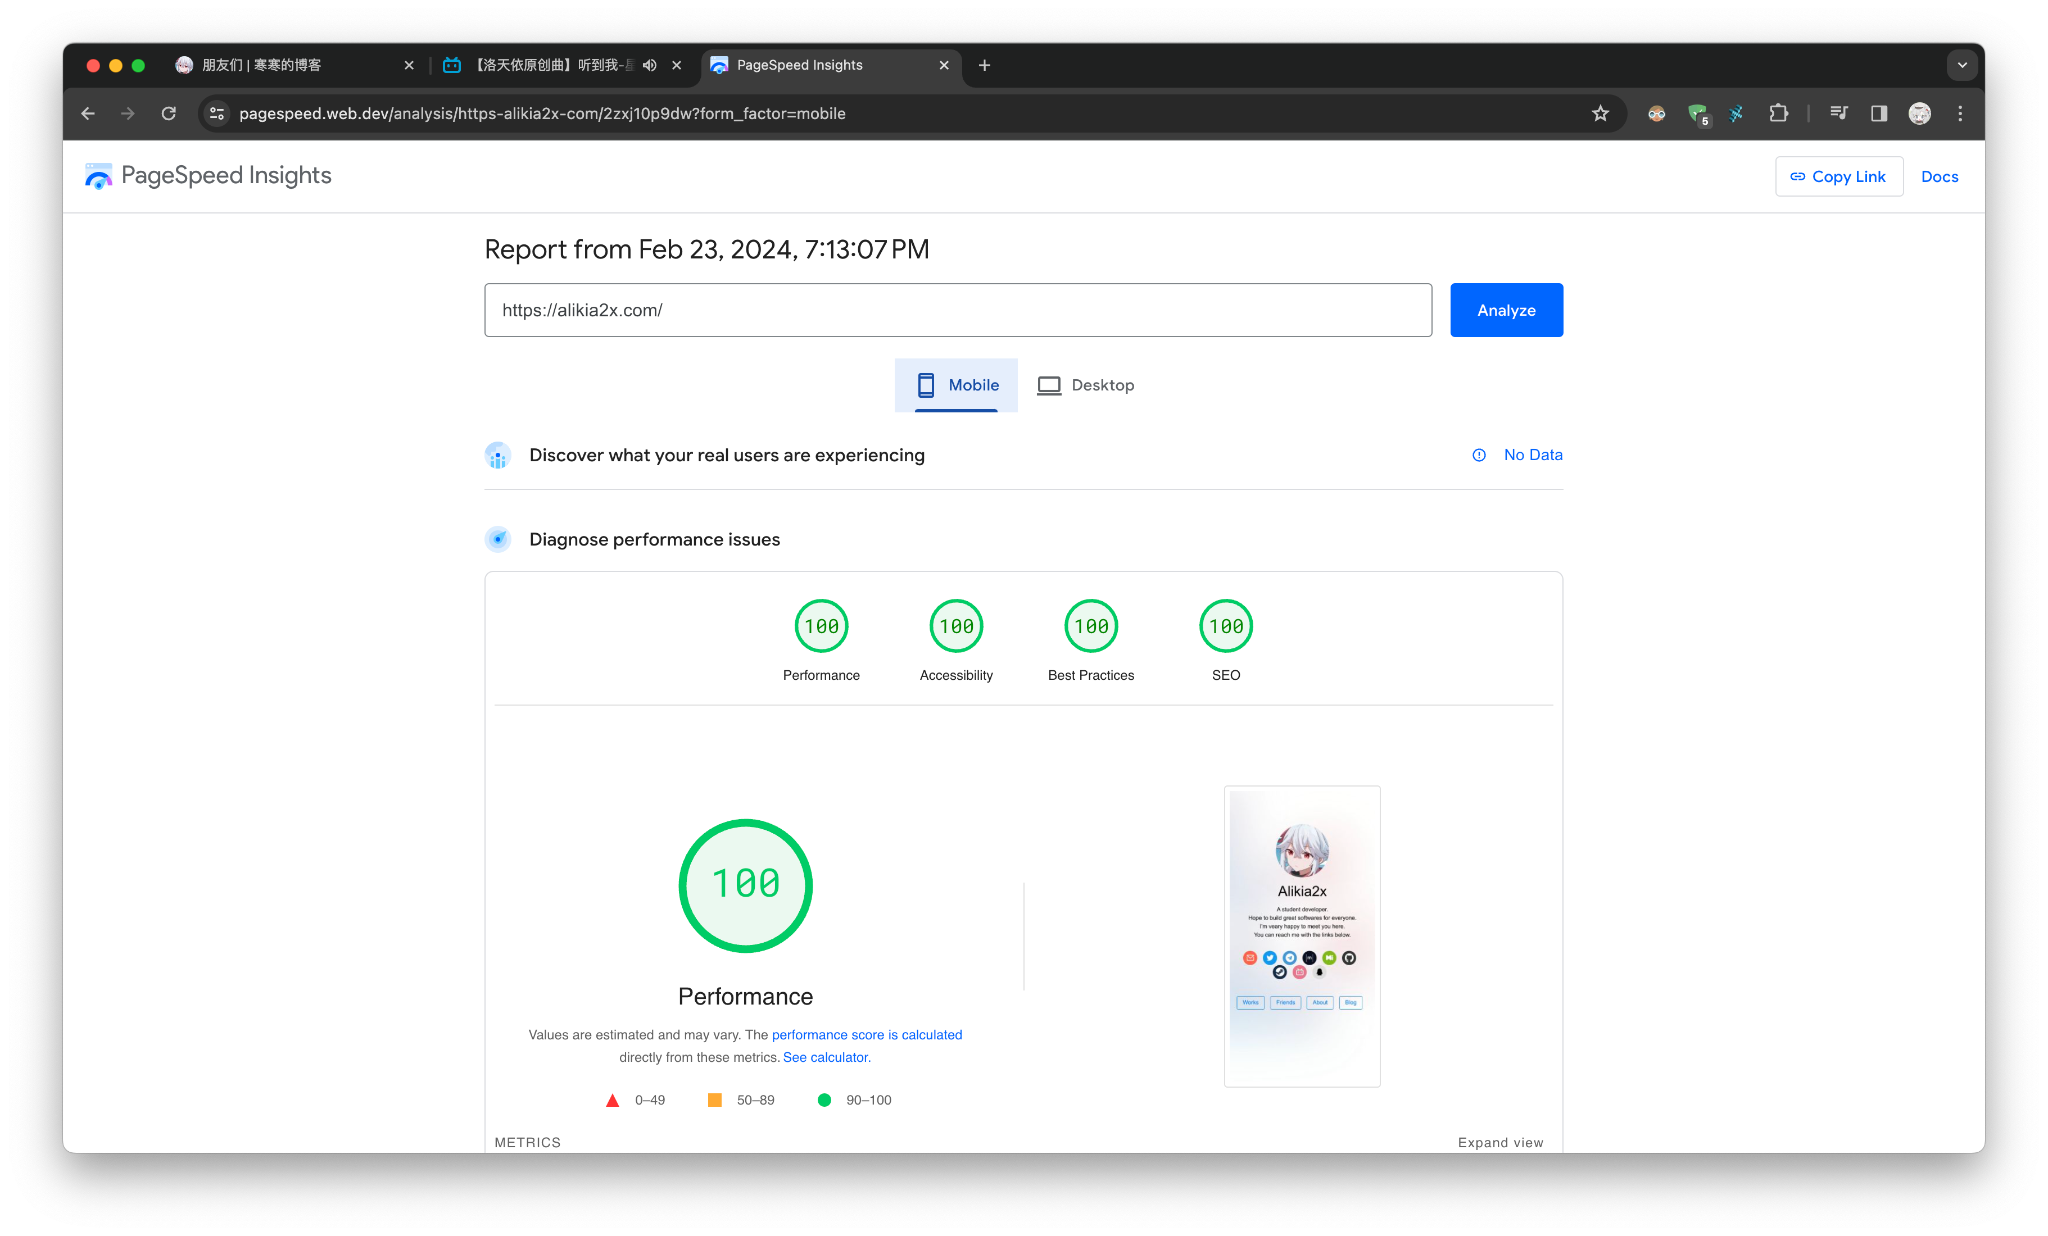The image size is (2048, 1236).
Task: Switch to Mobile report view
Action: 956,385
